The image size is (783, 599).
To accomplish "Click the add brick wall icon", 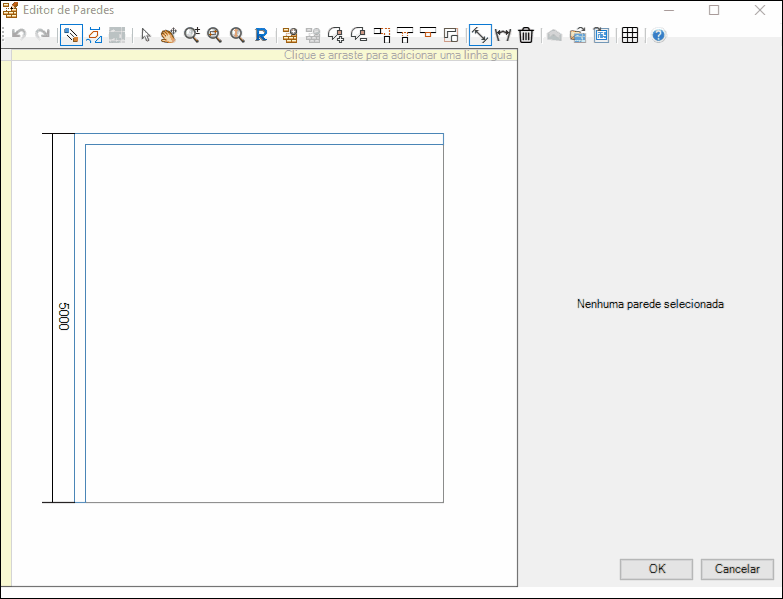I will tap(290, 35).
